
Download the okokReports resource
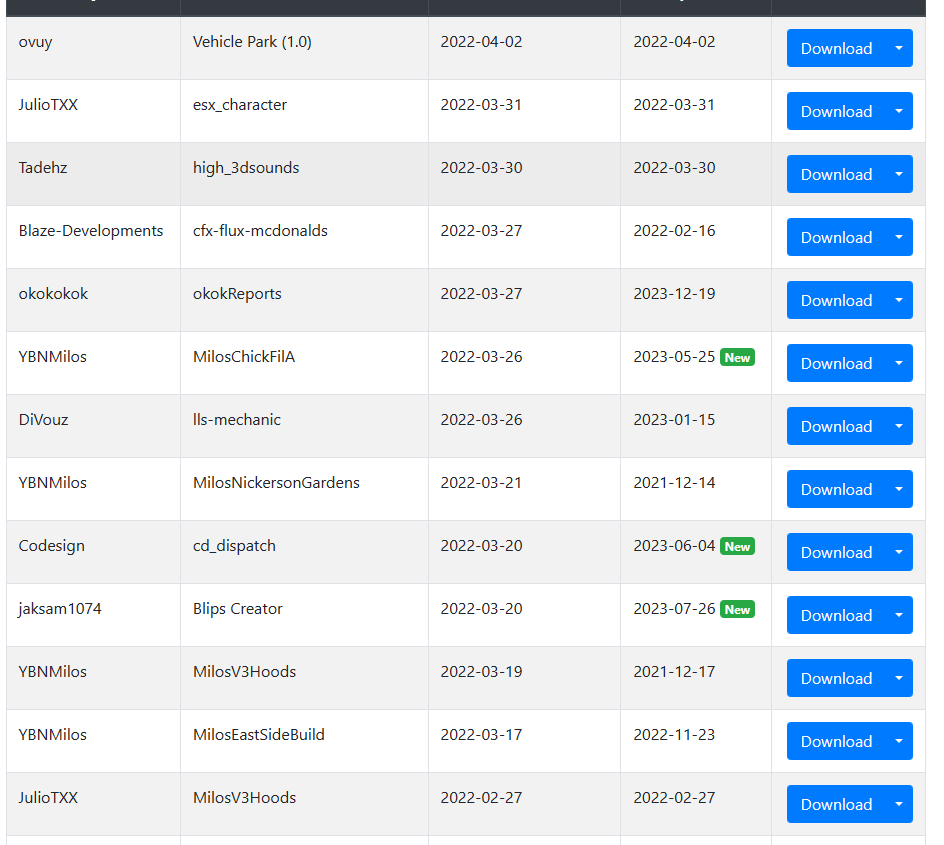836,300
